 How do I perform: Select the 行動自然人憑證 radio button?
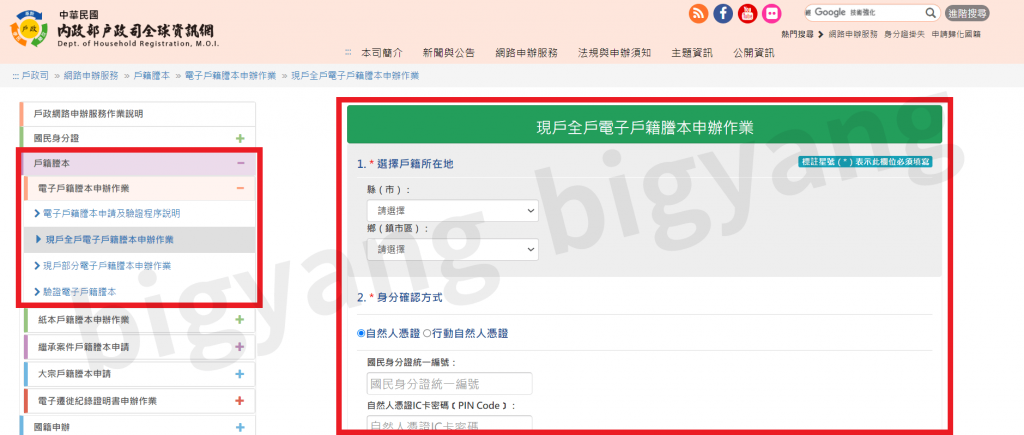(427, 333)
